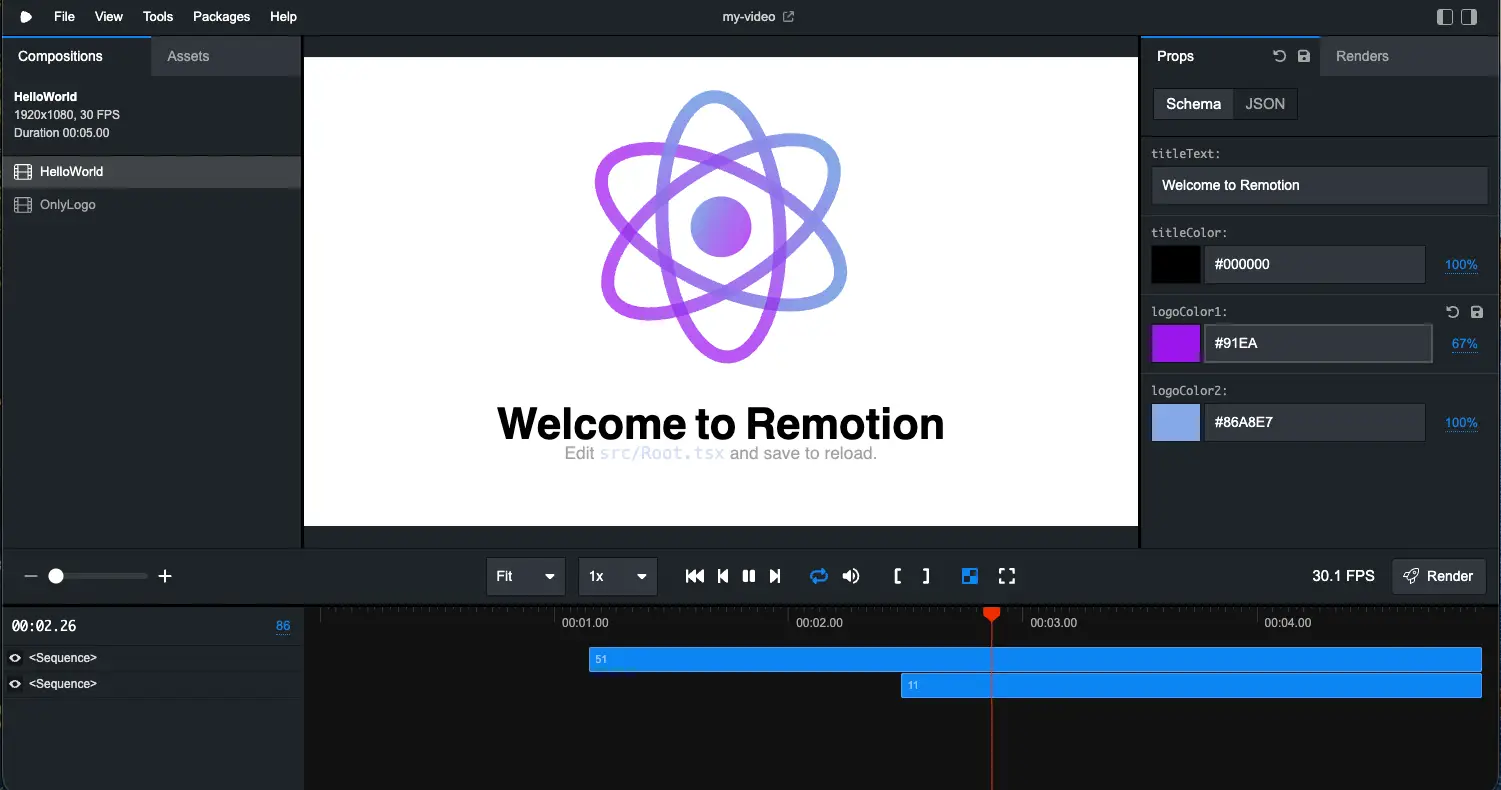Click the timeline zoom slider handle
The image size is (1501, 790).
pos(56,576)
